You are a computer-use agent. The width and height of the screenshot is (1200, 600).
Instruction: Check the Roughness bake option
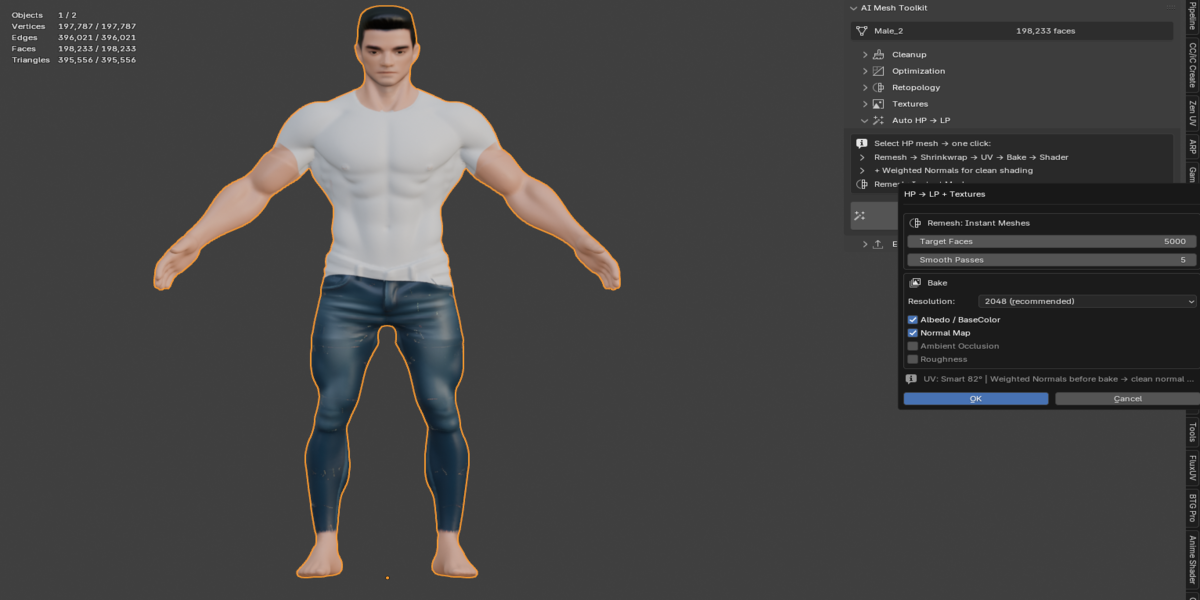pos(913,359)
